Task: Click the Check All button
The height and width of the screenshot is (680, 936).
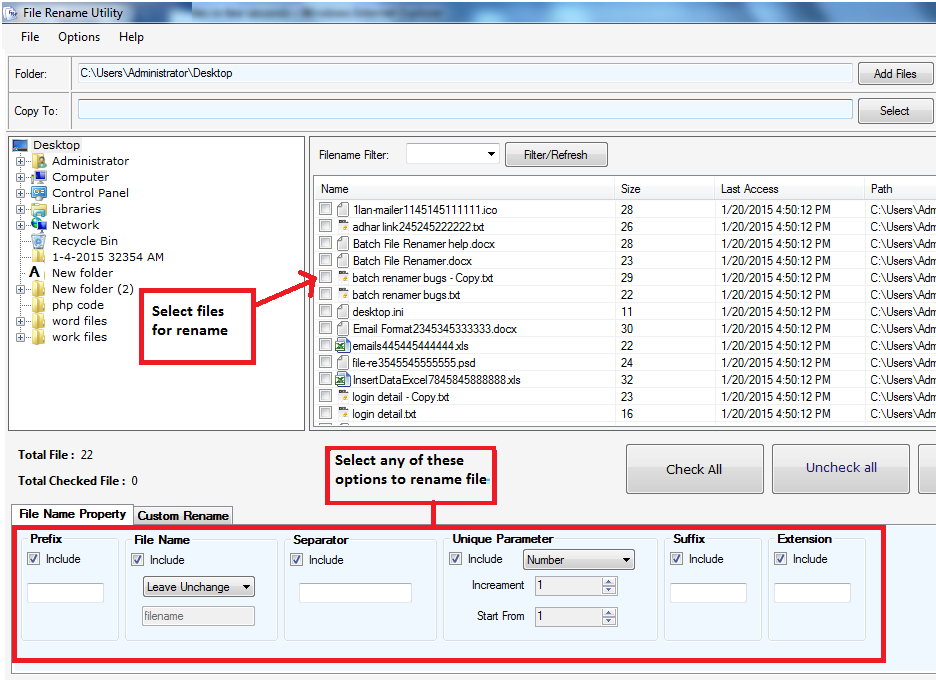Action: (x=694, y=468)
